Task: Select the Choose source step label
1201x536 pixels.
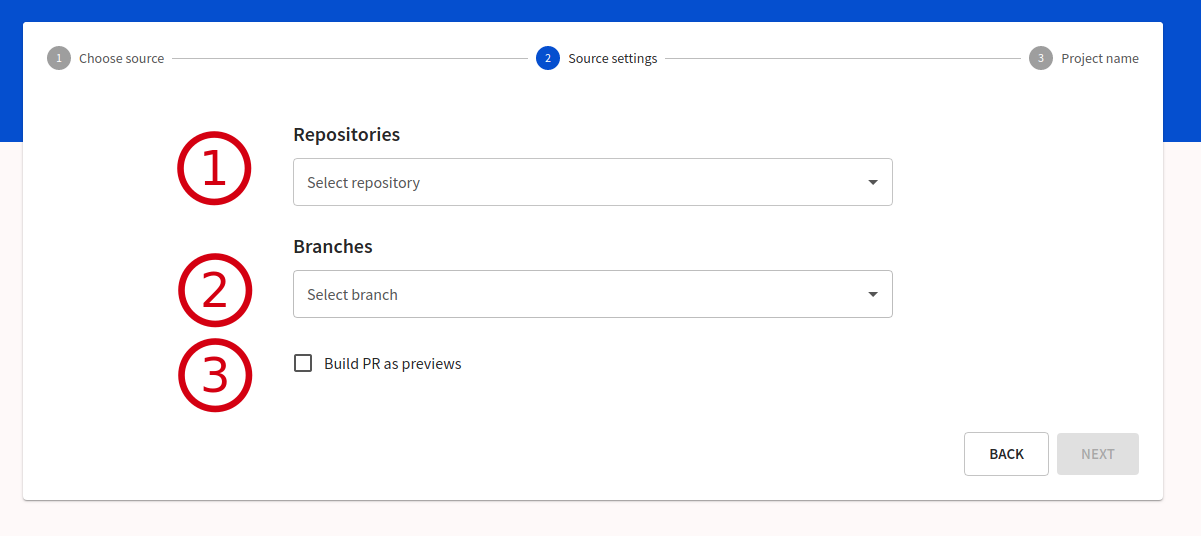Action: [x=121, y=58]
